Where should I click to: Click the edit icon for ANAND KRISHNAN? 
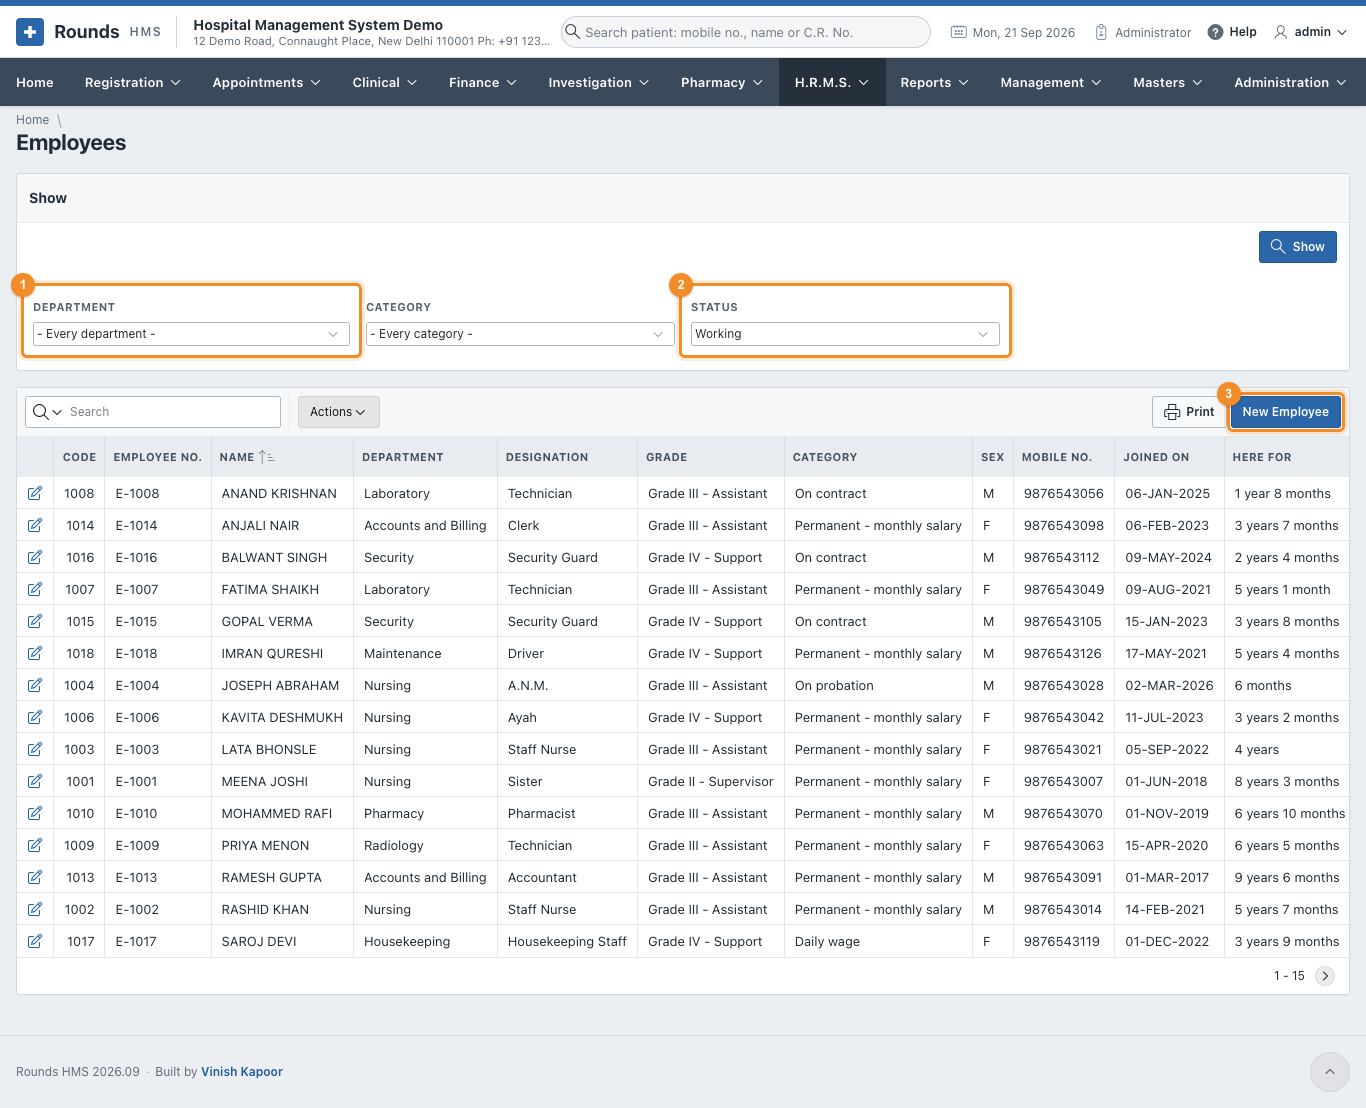pyautogui.click(x=35, y=493)
